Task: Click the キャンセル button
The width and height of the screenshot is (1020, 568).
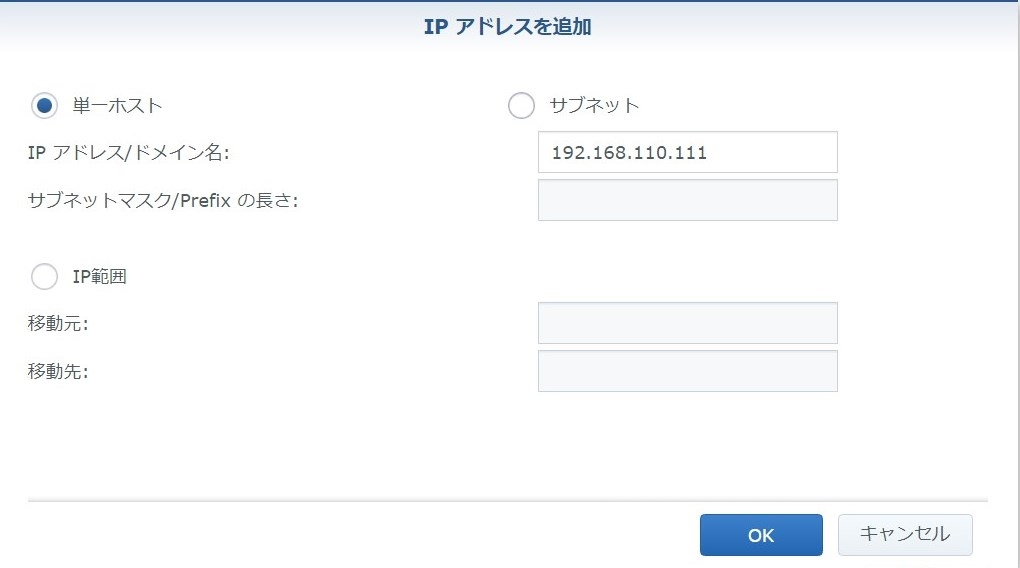Action: click(x=904, y=535)
